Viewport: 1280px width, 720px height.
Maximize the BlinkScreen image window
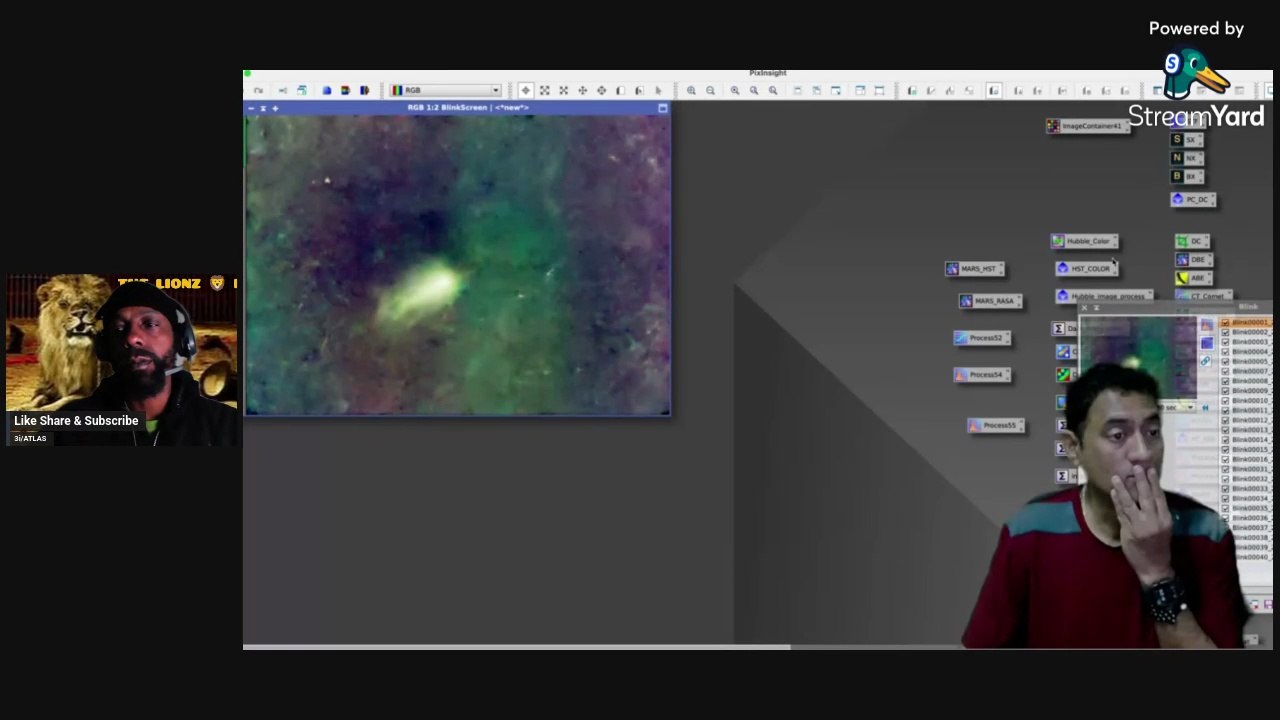[662, 108]
